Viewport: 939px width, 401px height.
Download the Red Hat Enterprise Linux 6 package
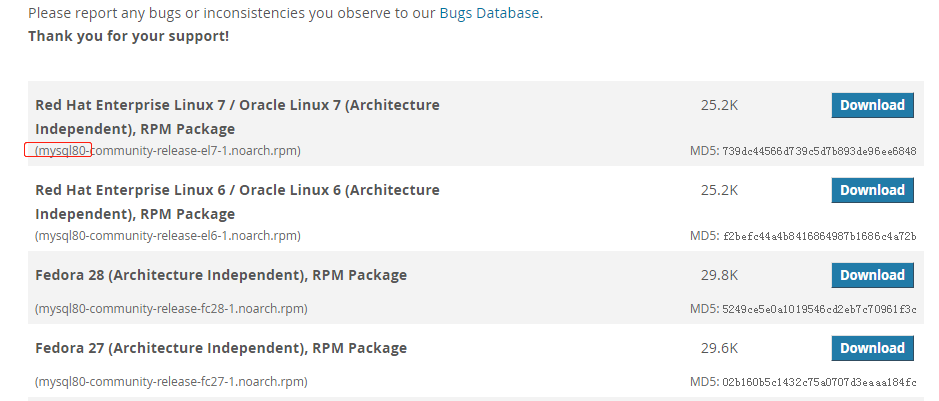tap(873, 190)
